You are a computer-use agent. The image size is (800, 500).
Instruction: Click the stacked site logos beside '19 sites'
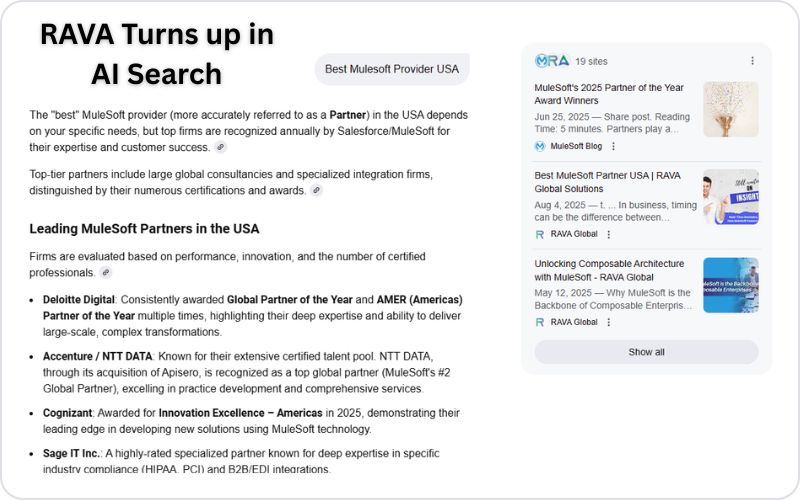[551, 61]
